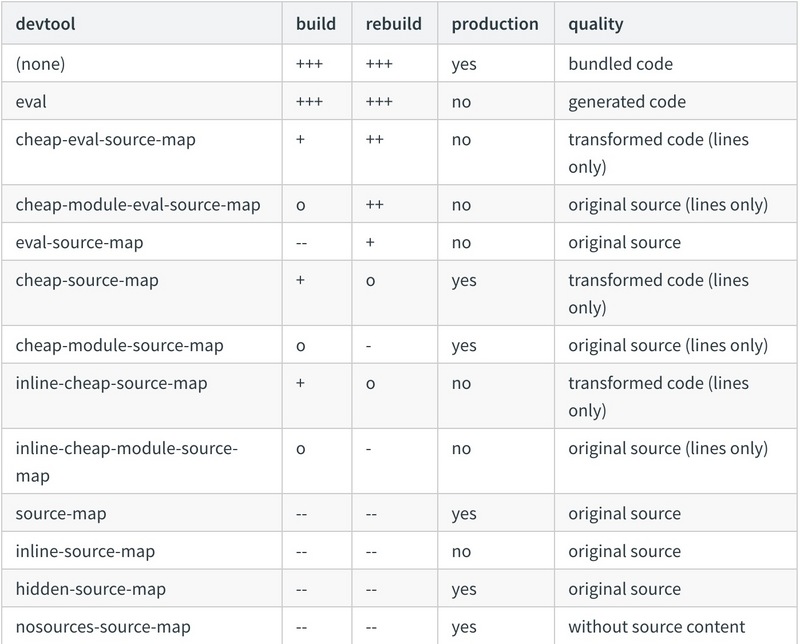Select the nosources-source-map entry
800x644 pixels.
(103, 627)
